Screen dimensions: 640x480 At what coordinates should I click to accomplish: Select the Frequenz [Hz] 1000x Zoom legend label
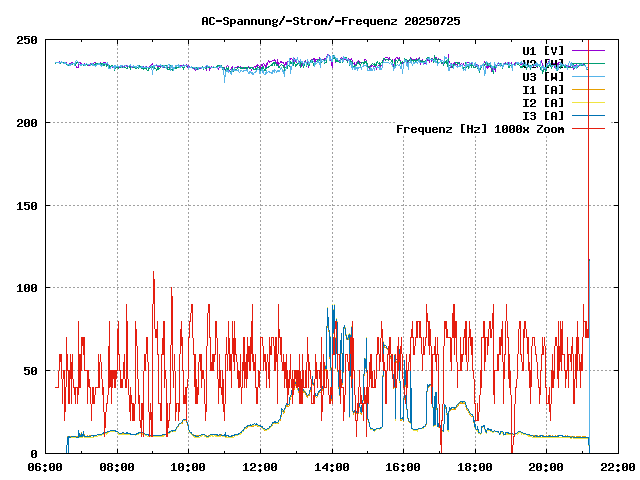coord(480,129)
